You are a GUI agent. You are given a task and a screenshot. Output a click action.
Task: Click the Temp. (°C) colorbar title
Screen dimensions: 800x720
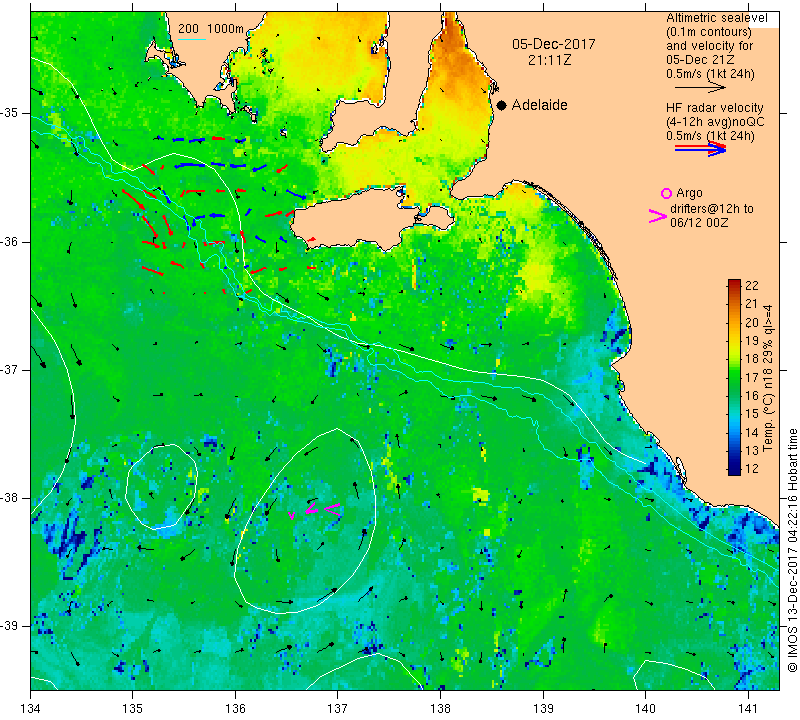point(767,378)
